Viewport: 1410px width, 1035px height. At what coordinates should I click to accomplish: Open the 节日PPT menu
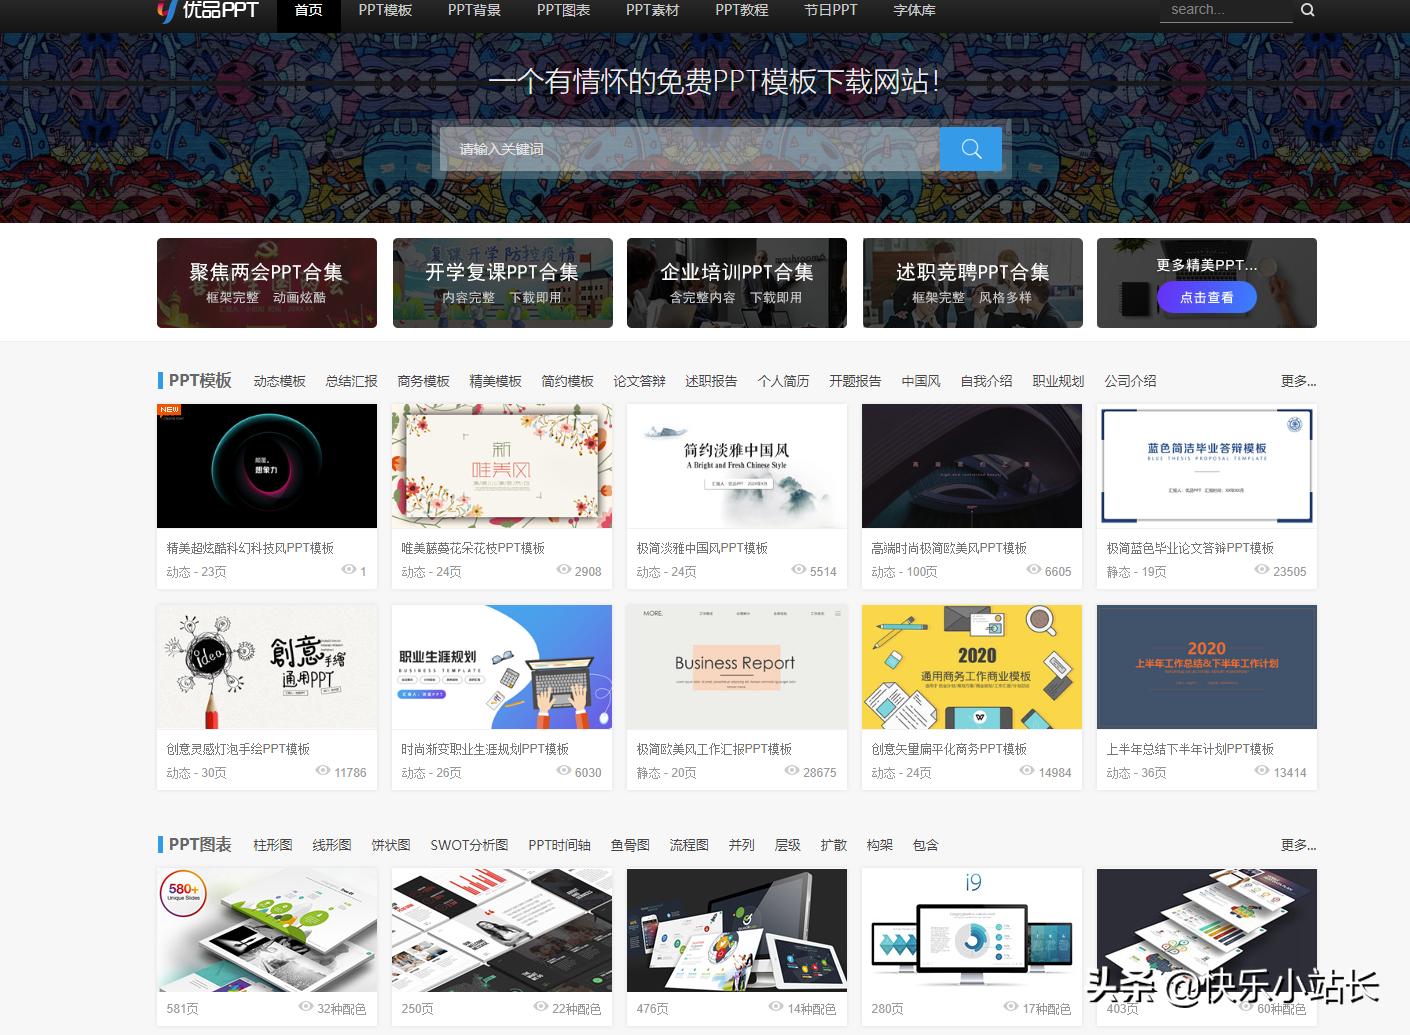tap(830, 11)
